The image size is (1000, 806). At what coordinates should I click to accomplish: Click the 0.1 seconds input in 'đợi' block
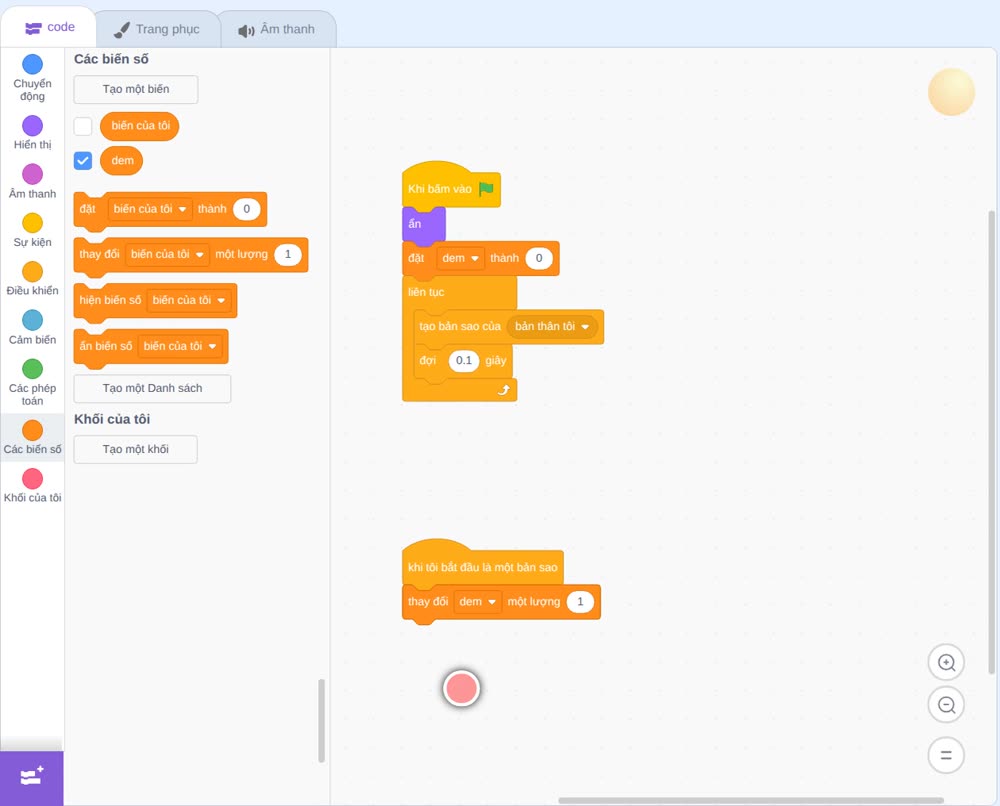(464, 361)
